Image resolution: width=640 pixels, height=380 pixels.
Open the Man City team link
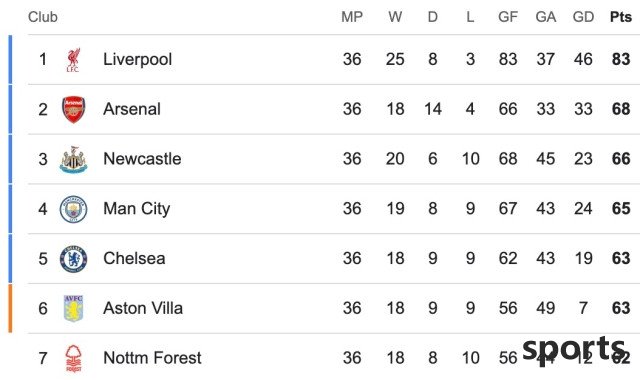tap(137, 209)
